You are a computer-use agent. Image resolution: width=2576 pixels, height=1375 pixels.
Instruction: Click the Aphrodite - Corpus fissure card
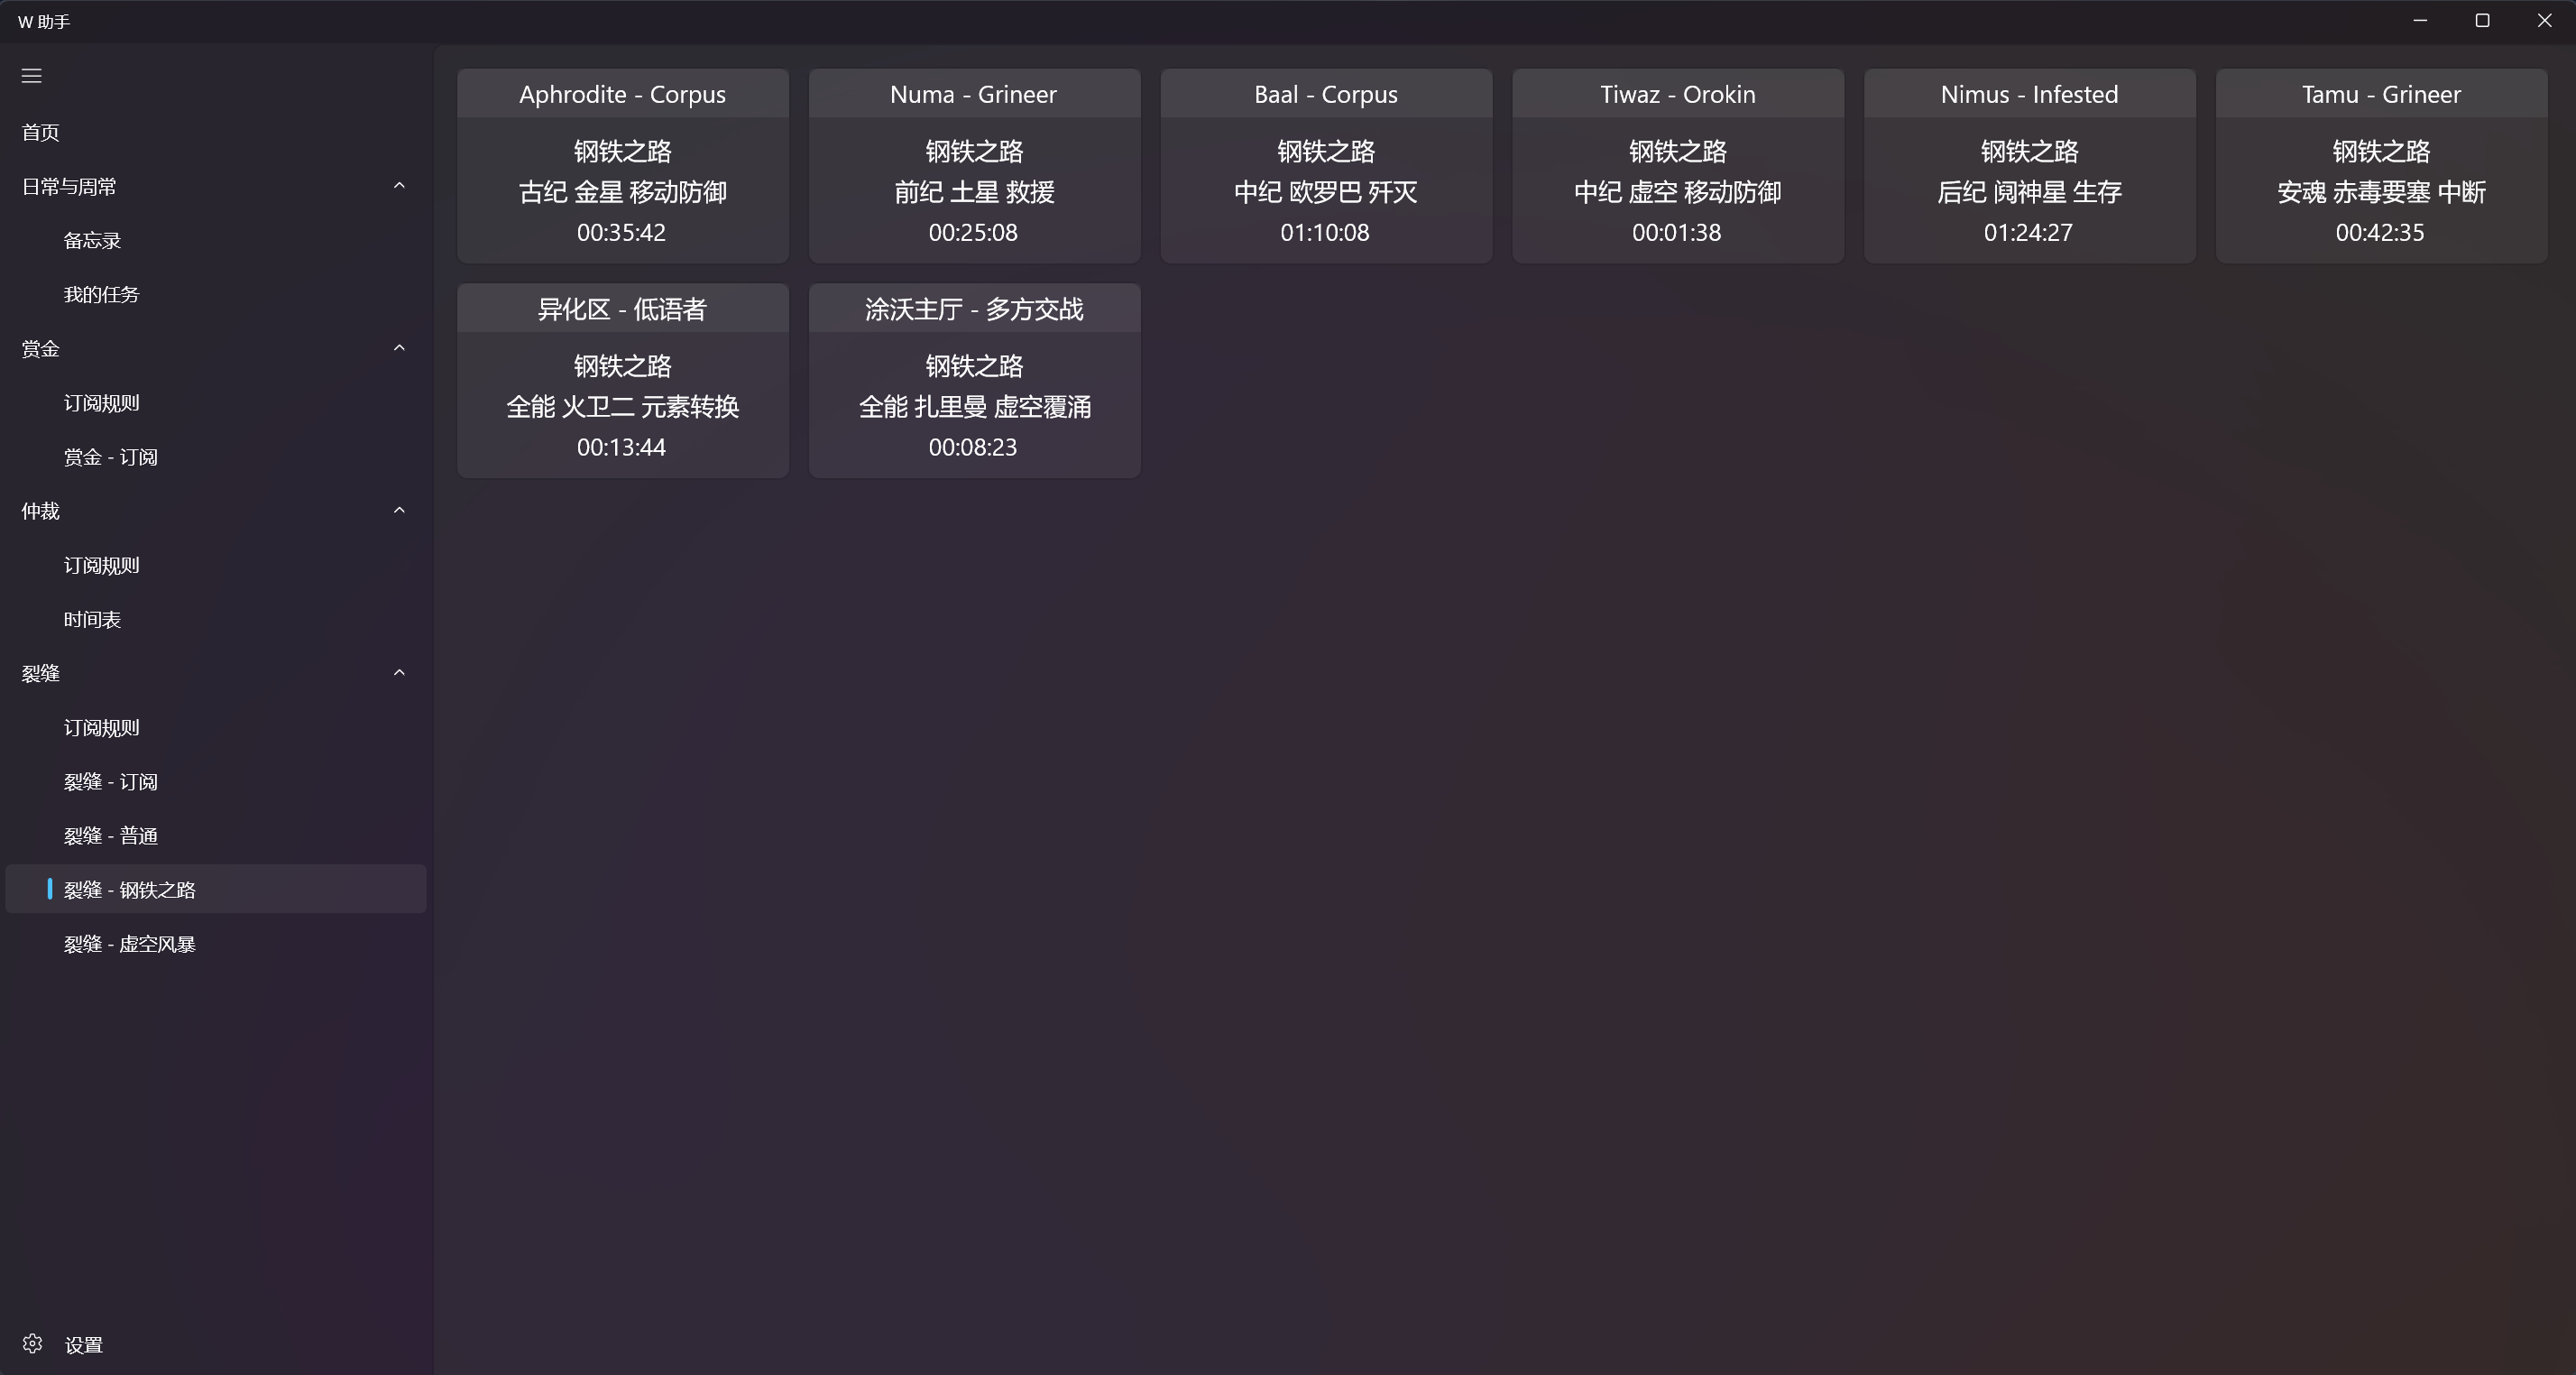[x=622, y=166]
